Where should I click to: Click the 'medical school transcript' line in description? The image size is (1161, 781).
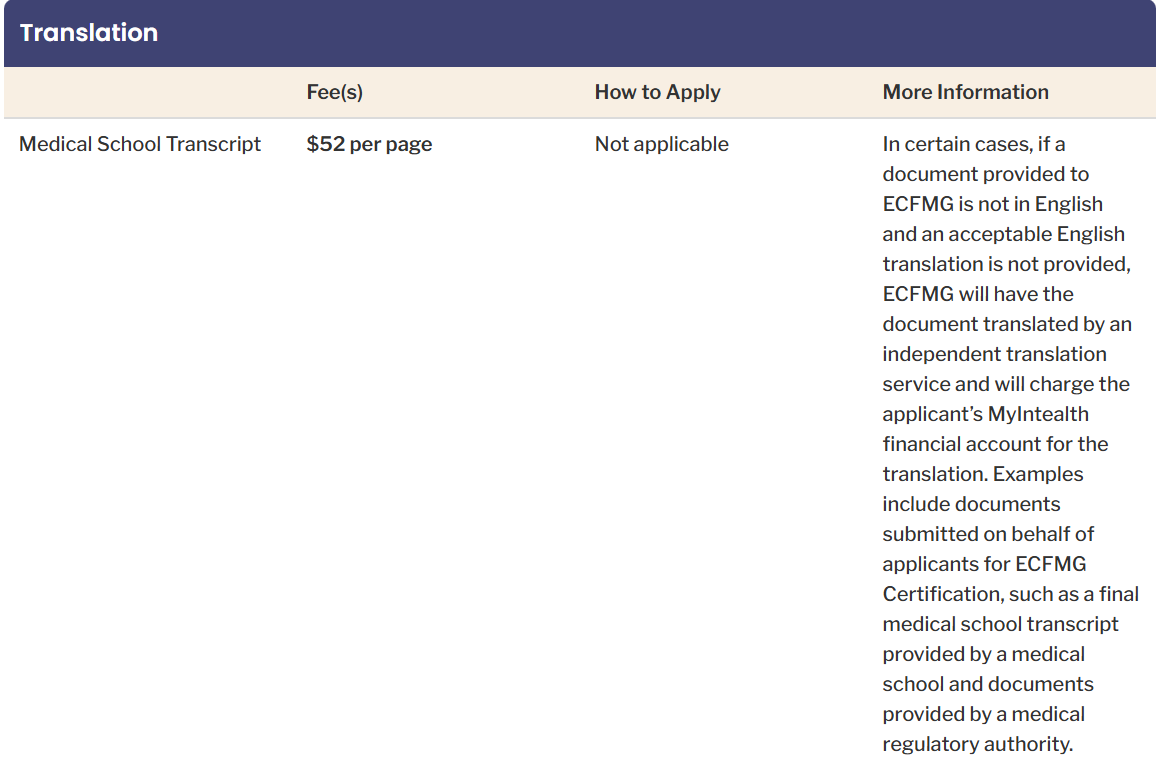coord(1000,624)
